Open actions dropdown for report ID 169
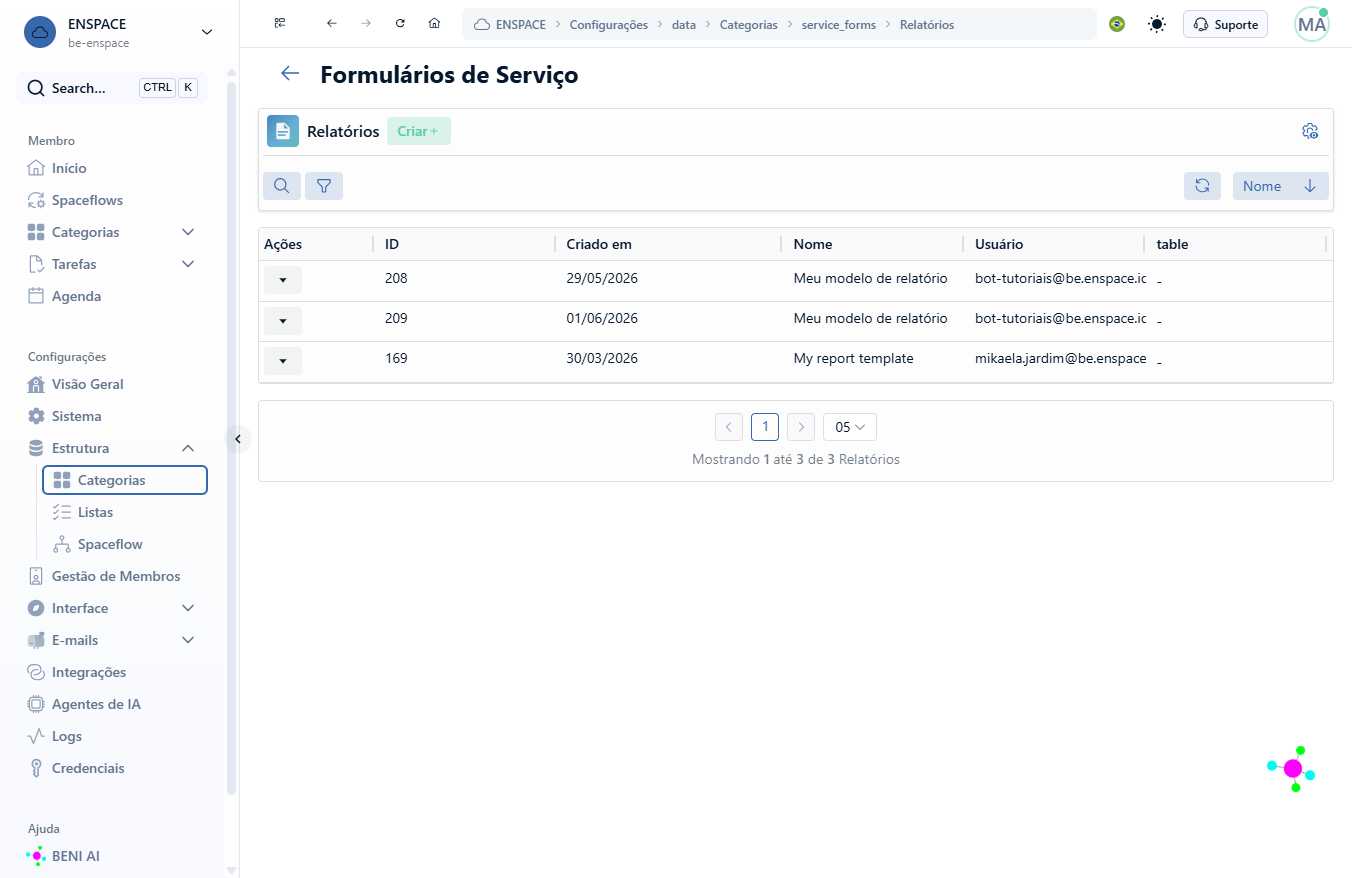 (283, 361)
